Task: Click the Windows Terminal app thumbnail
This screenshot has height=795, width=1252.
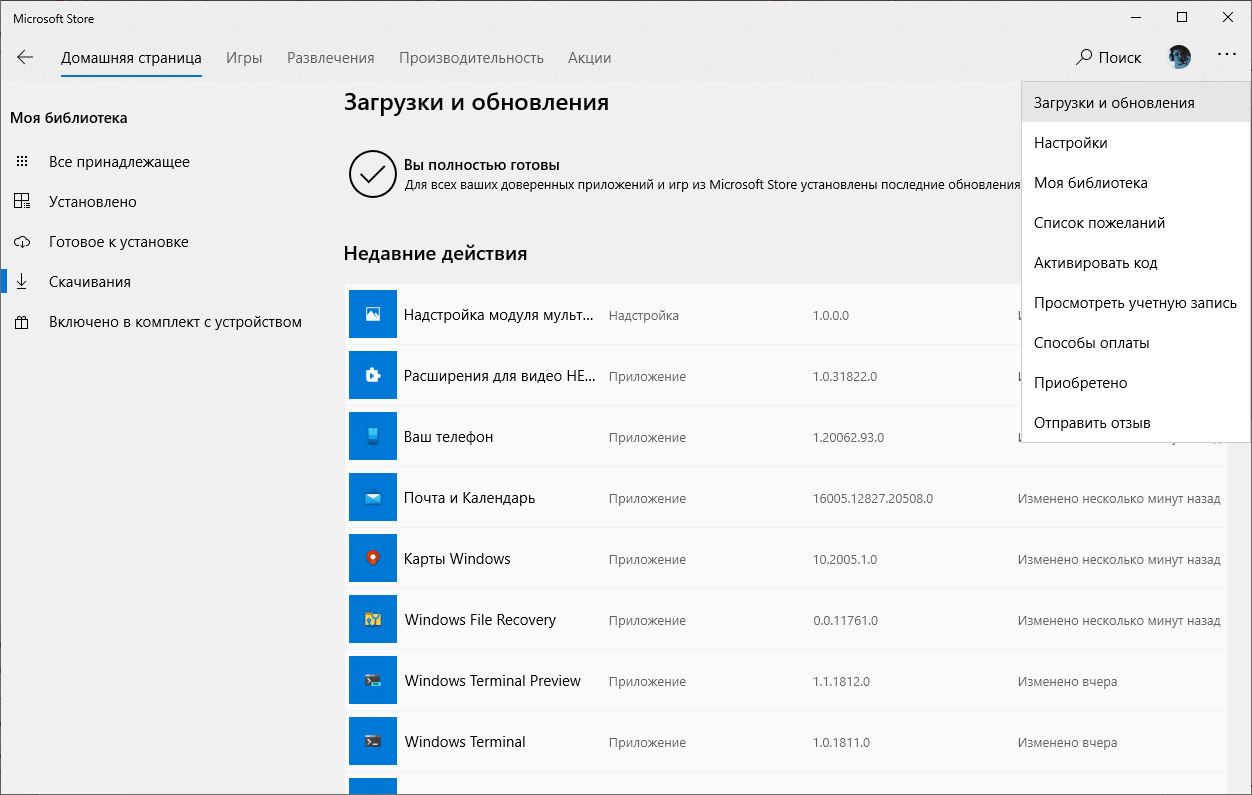Action: click(372, 741)
